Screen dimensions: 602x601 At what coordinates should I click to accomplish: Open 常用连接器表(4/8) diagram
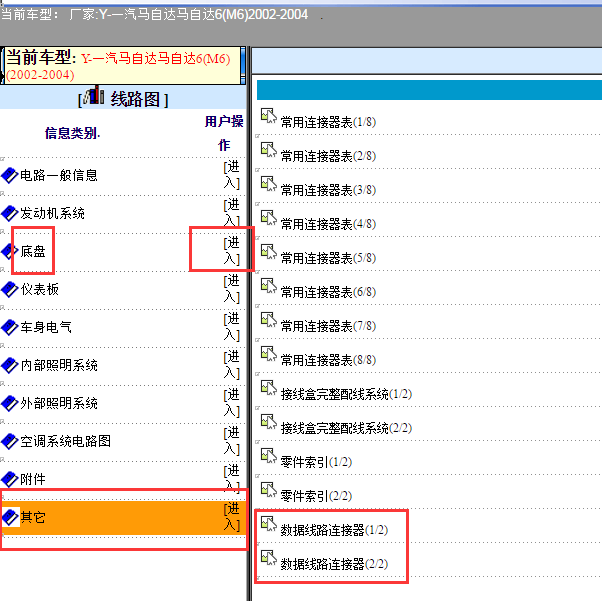328,224
